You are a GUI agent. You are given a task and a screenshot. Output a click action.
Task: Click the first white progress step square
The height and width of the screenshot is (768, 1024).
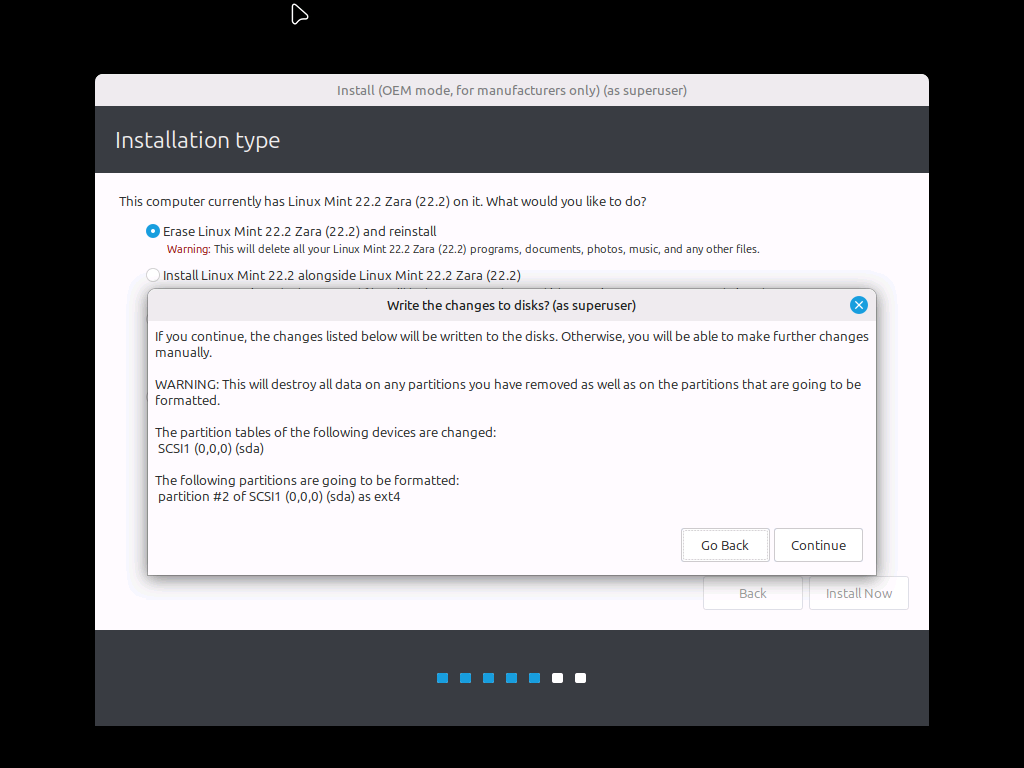point(557,678)
